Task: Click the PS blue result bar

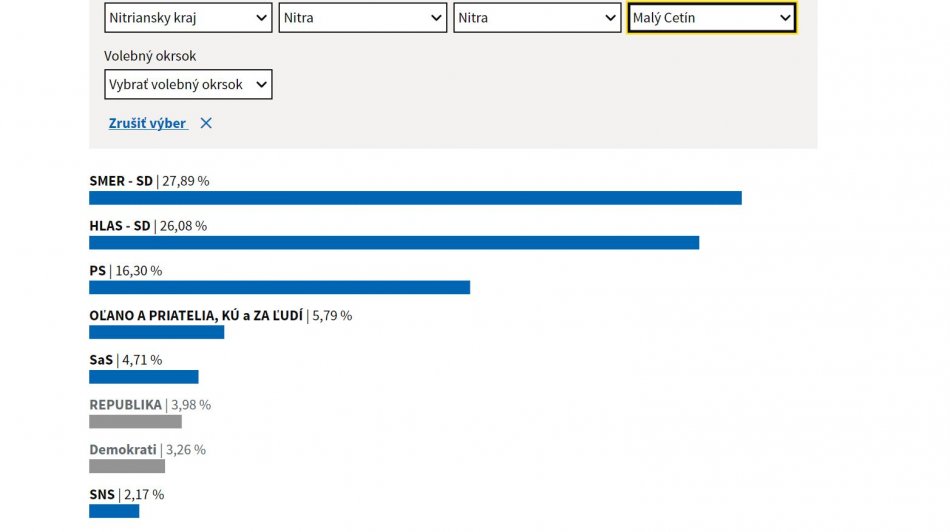Action: [x=279, y=288]
